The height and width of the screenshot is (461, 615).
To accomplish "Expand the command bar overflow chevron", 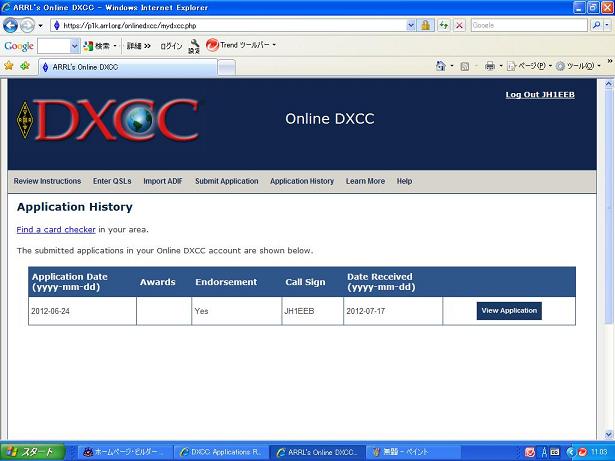I will click(x=610, y=61).
